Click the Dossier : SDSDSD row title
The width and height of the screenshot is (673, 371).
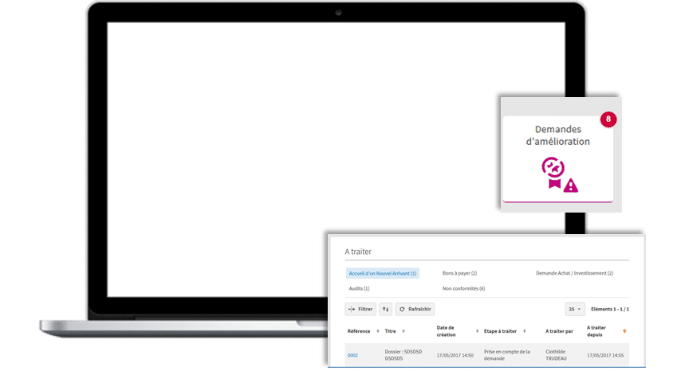coord(403,355)
